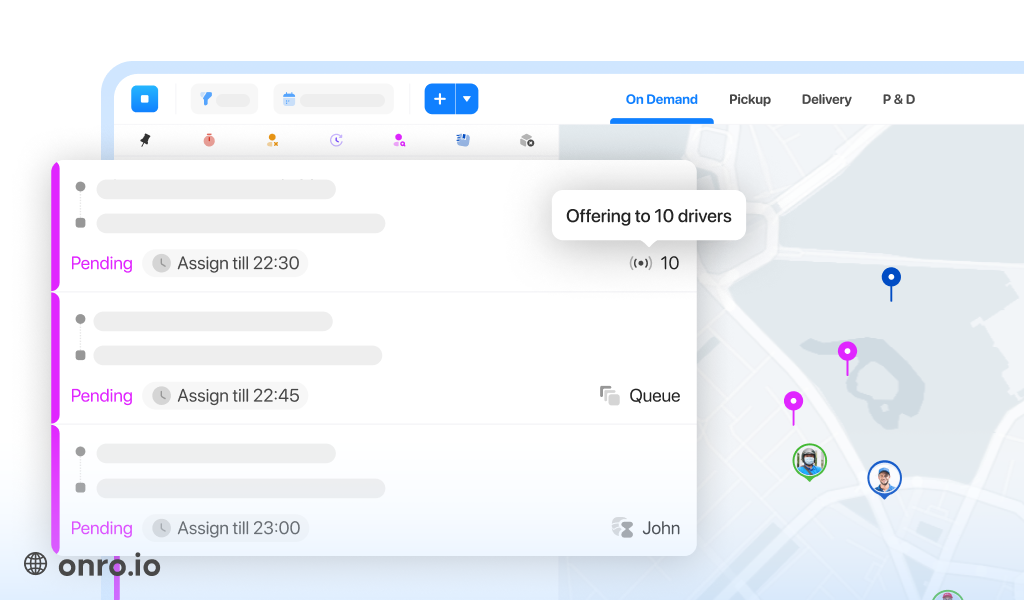Click the Offering to 10 drivers tooltip
The height and width of the screenshot is (600, 1024).
(648, 216)
